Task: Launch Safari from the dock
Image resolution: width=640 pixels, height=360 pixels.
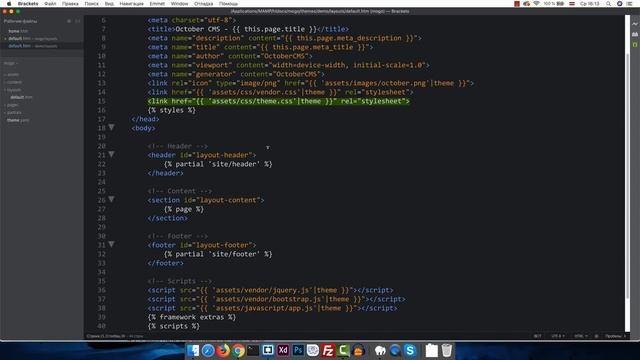Action: 208,351
